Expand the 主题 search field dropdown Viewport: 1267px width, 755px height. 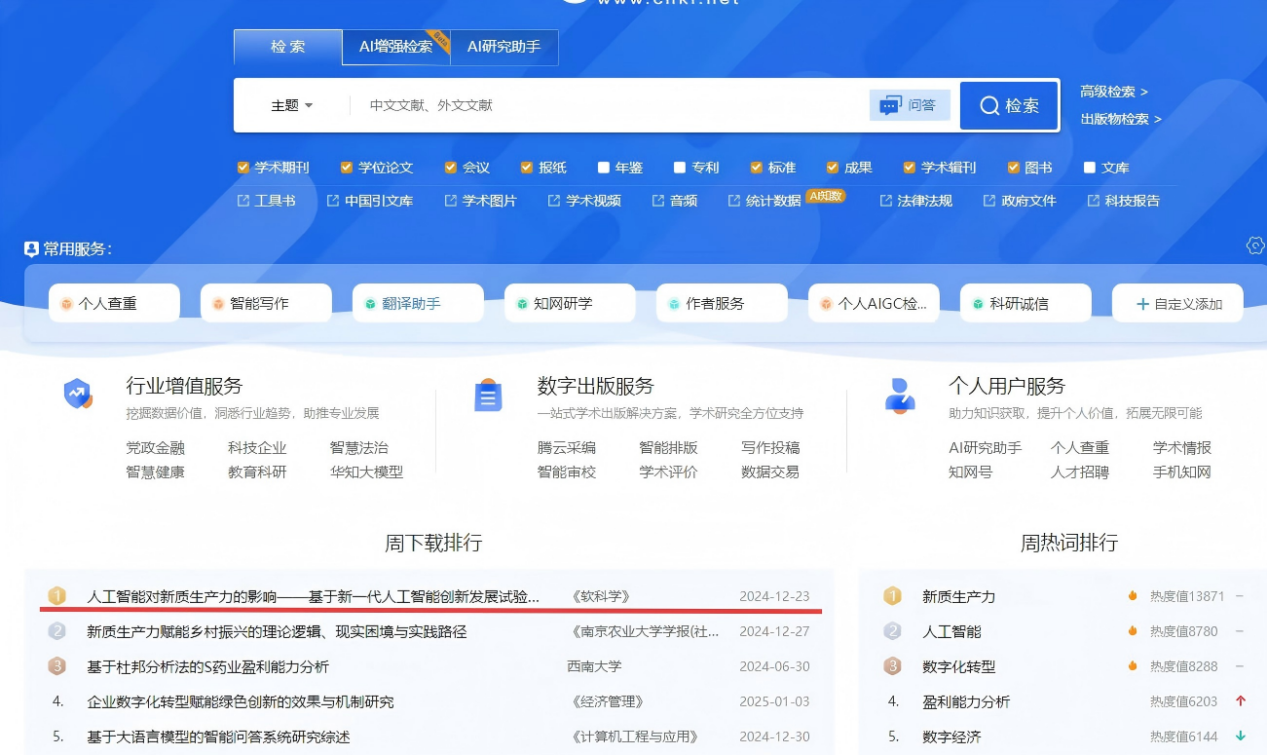point(292,105)
